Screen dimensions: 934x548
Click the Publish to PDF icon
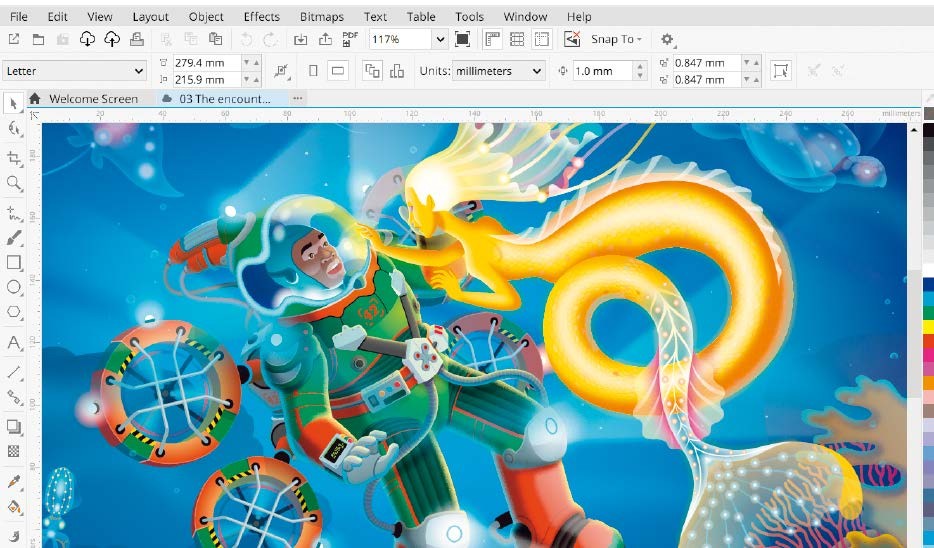[x=350, y=39]
